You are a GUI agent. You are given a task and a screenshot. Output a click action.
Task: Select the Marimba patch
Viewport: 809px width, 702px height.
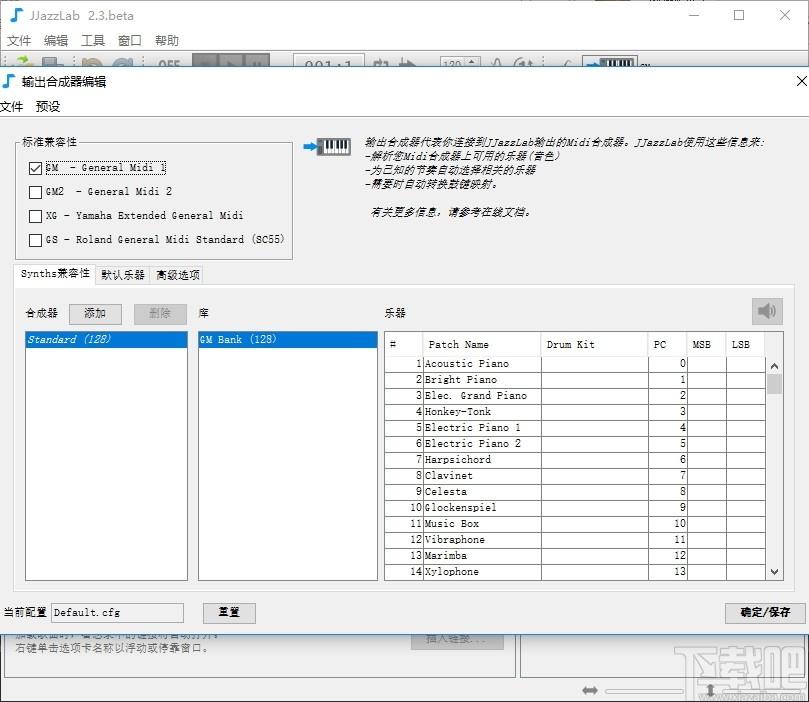coord(575,556)
